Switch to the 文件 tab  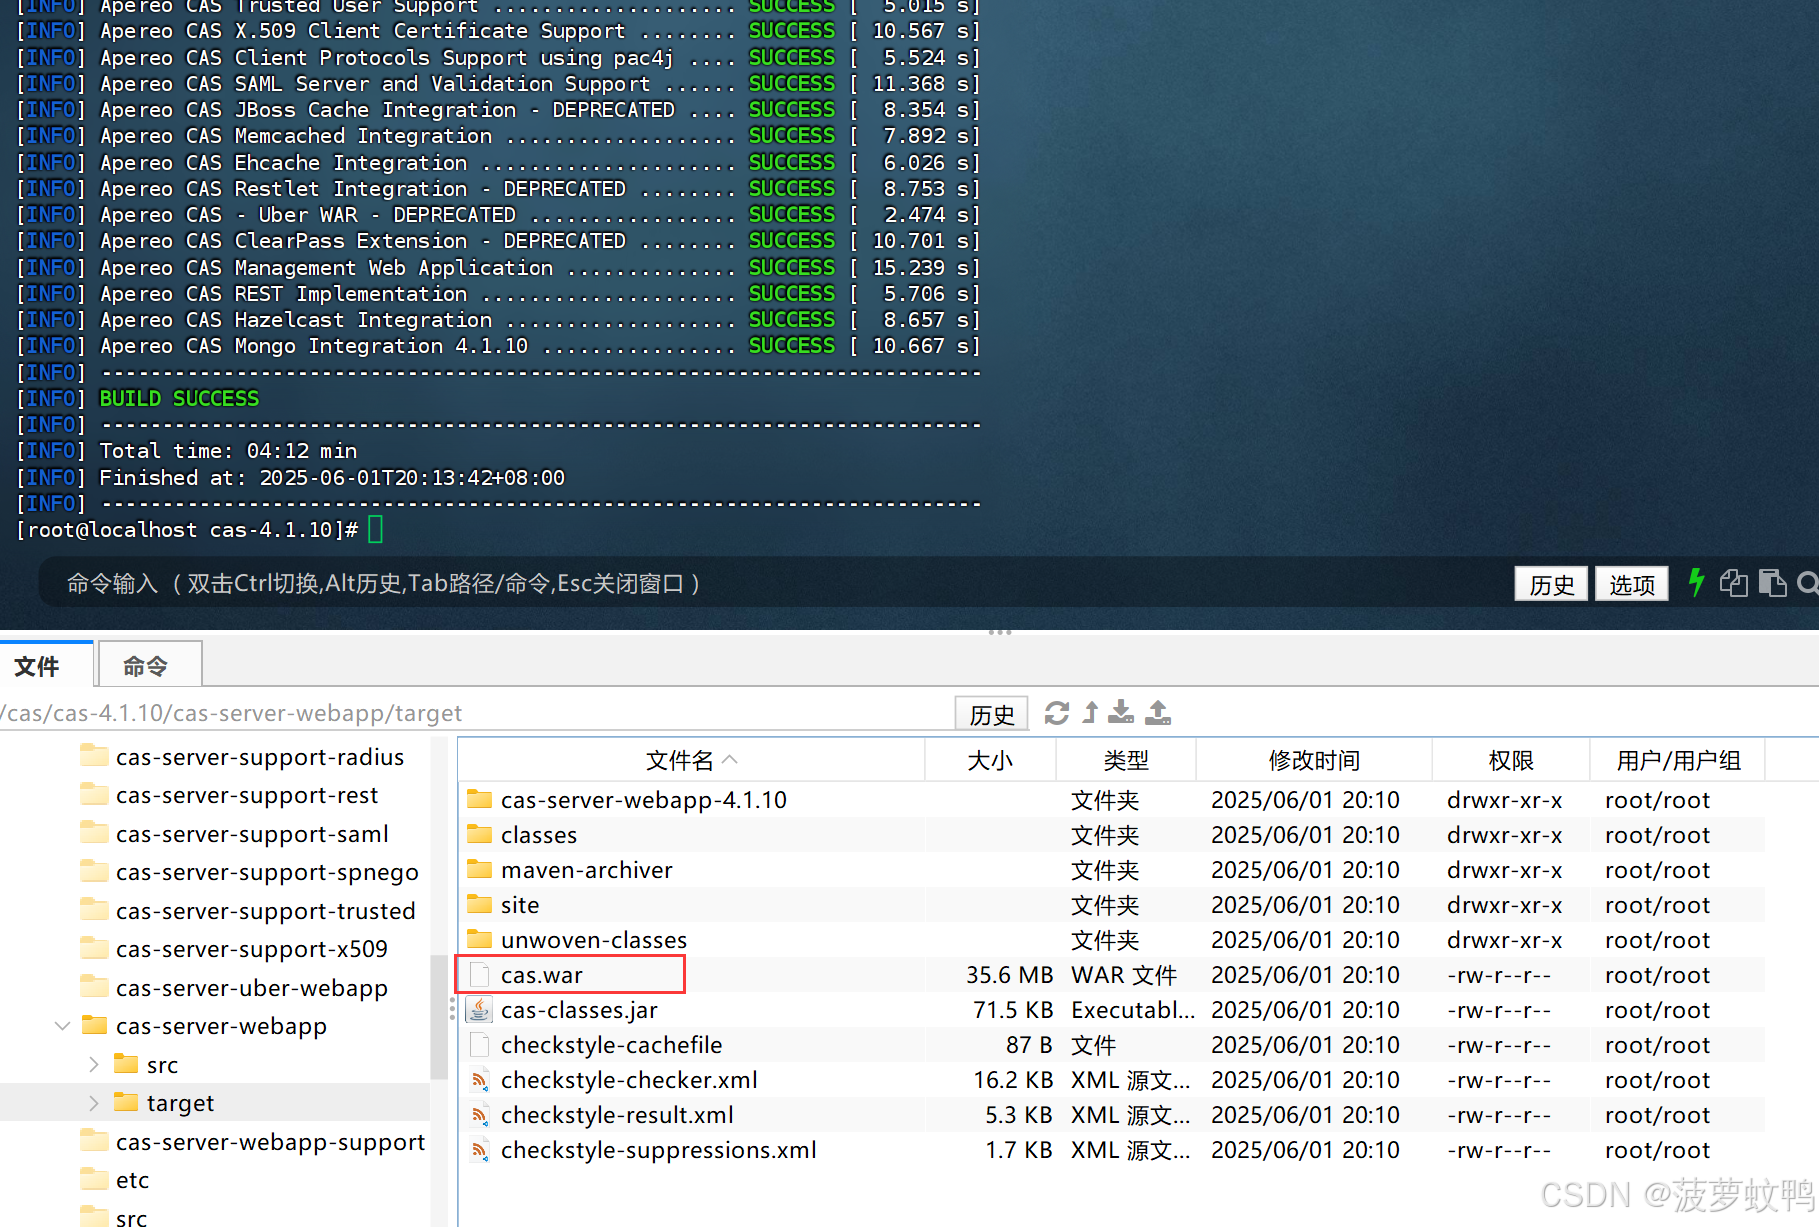[x=47, y=665]
